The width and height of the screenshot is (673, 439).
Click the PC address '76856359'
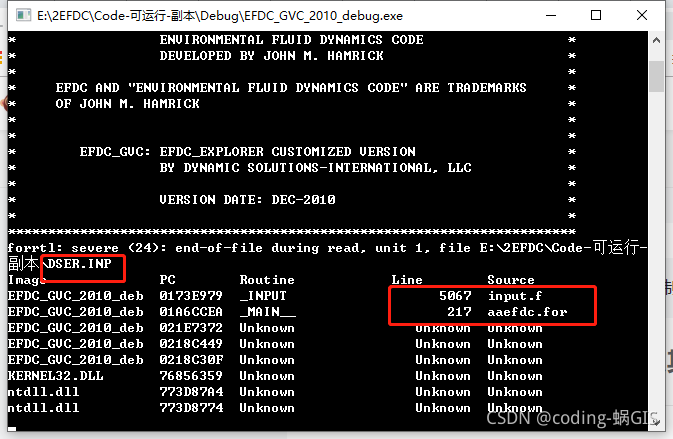coord(191,375)
